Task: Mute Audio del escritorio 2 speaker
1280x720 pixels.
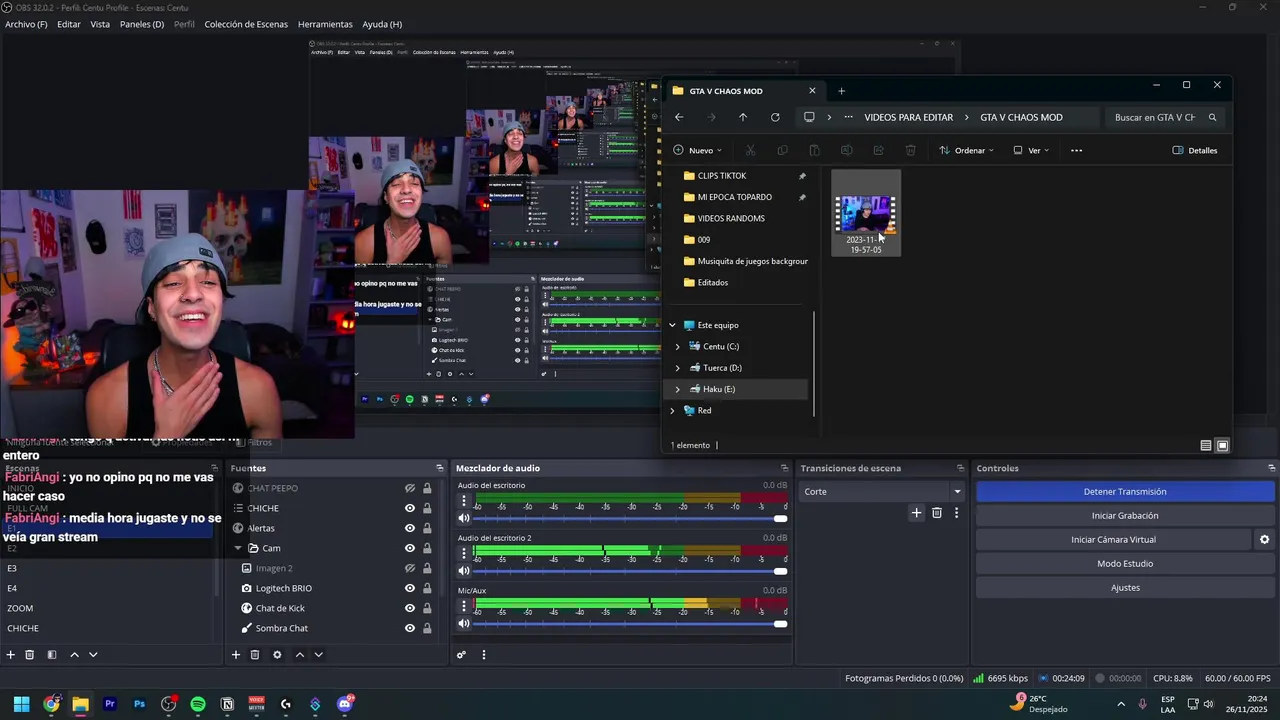Action: click(x=463, y=571)
